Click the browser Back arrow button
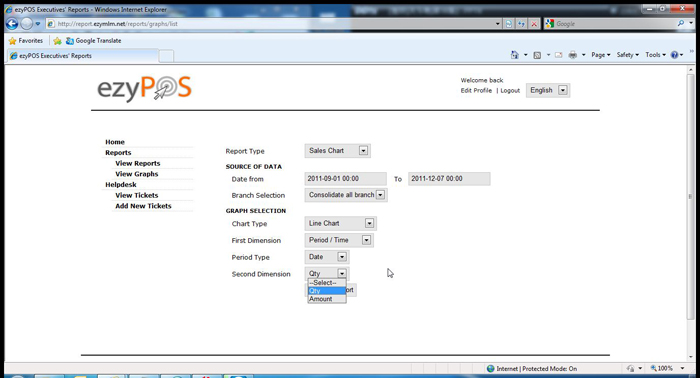This screenshot has height=378, width=700. click(x=12, y=24)
